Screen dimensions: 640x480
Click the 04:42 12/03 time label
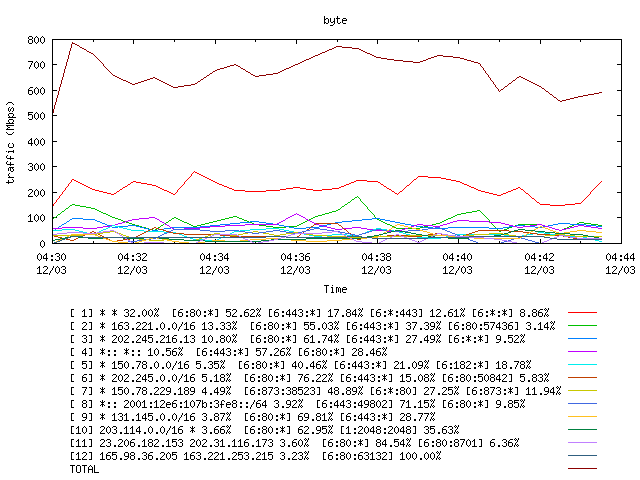(539, 264)
